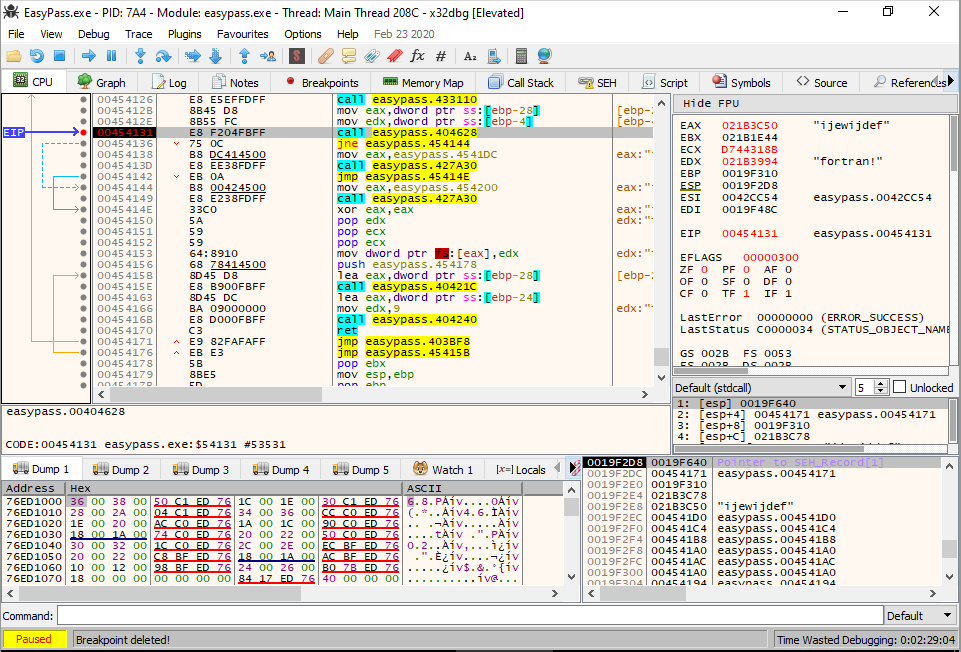961x652 pixels.
Task: Open the File menu
Action: pos(16,34)
